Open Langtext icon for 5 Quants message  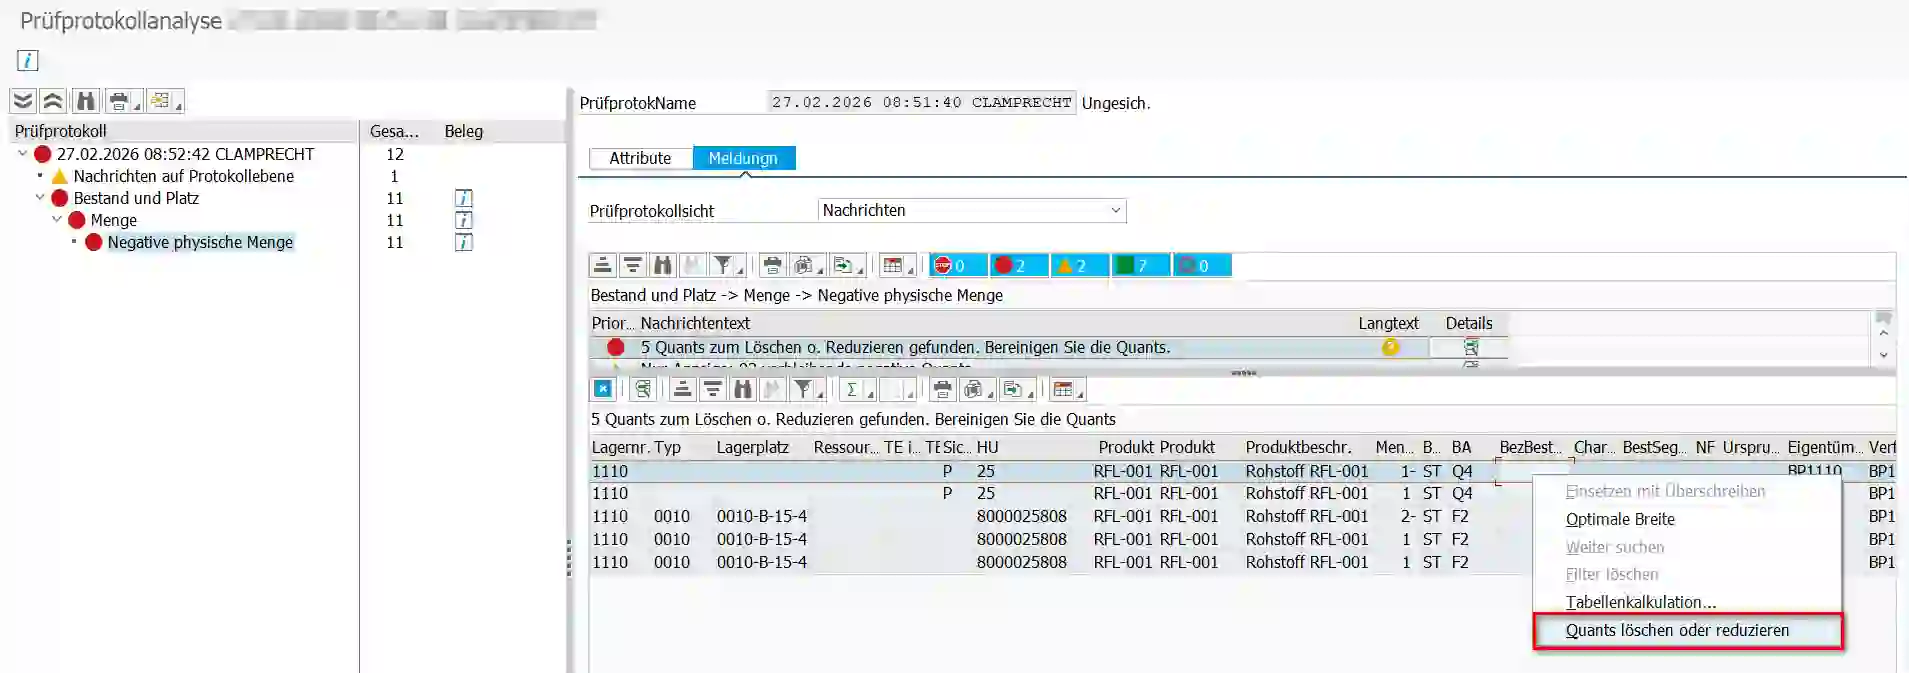pyautogui.click(x=1390, y=348)
